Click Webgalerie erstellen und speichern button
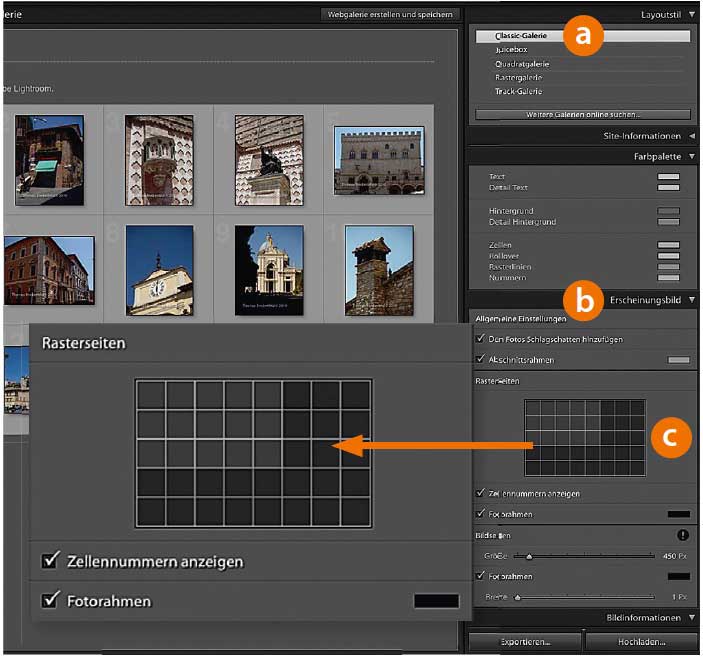This screenshot has height=658, width=703. 391,14
